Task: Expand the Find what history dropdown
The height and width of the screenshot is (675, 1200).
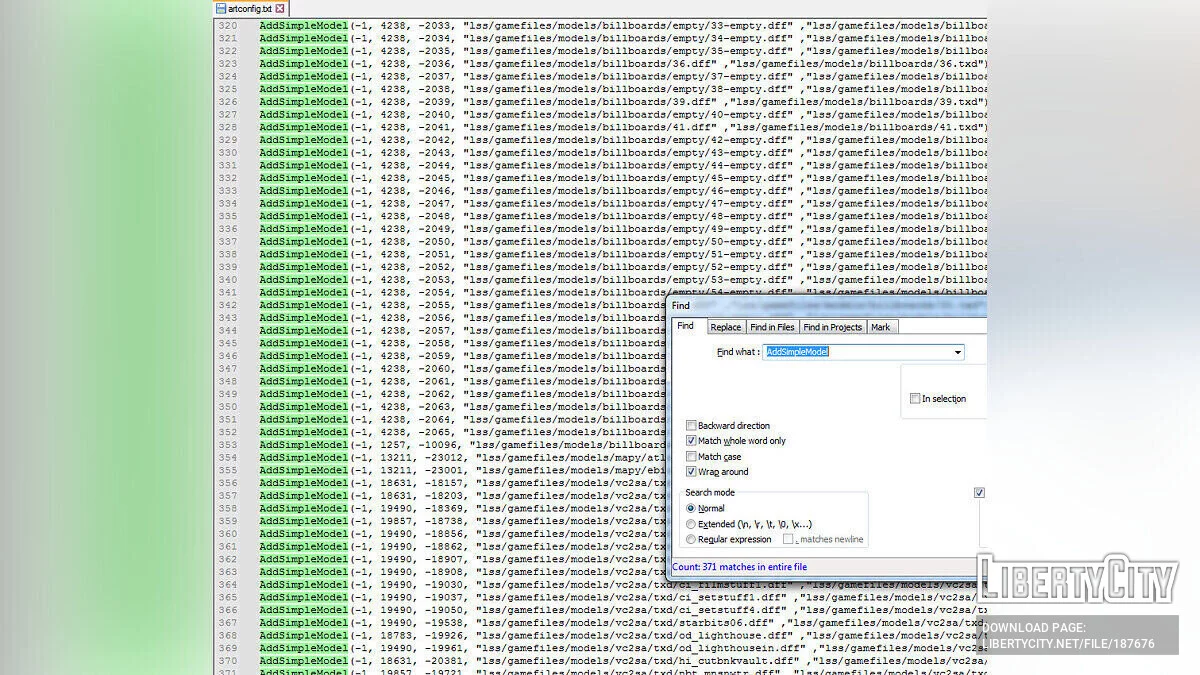Action: click(x=958, y=352)
